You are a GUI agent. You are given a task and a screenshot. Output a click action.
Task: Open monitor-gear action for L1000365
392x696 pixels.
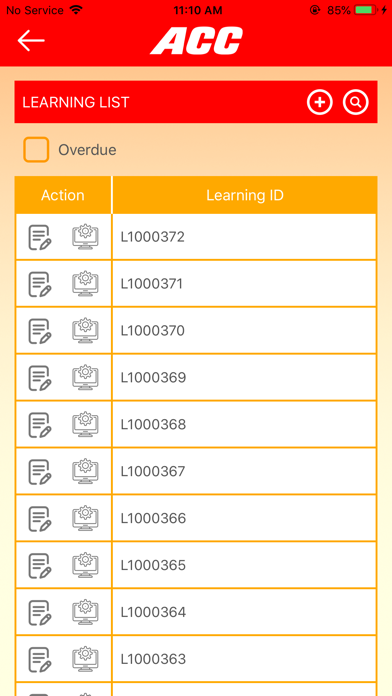[85, 566]
